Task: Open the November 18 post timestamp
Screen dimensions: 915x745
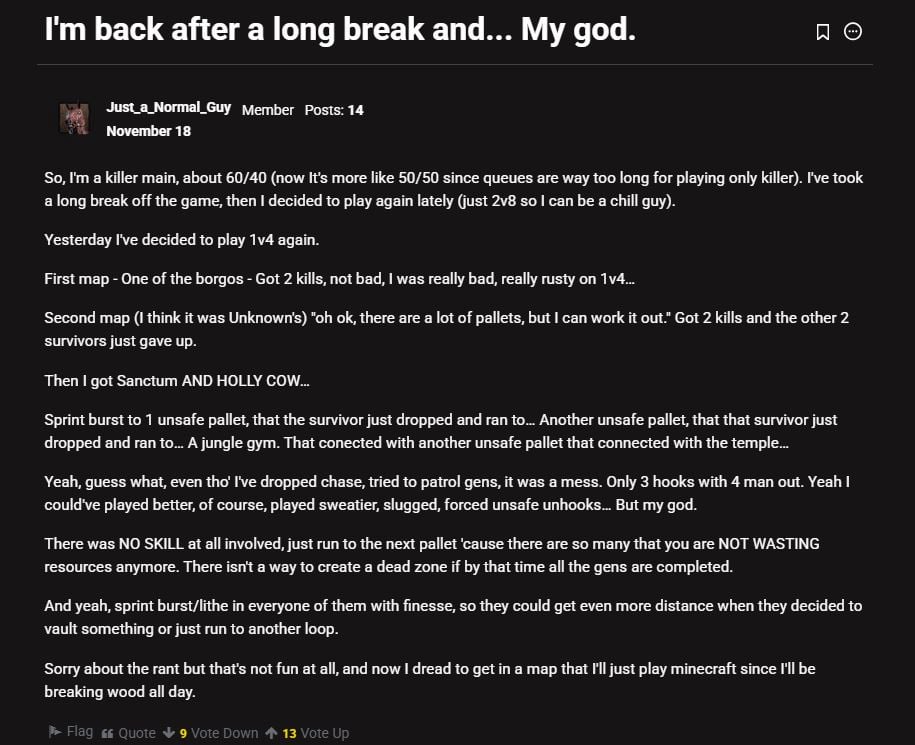Action: pos(148,130)
